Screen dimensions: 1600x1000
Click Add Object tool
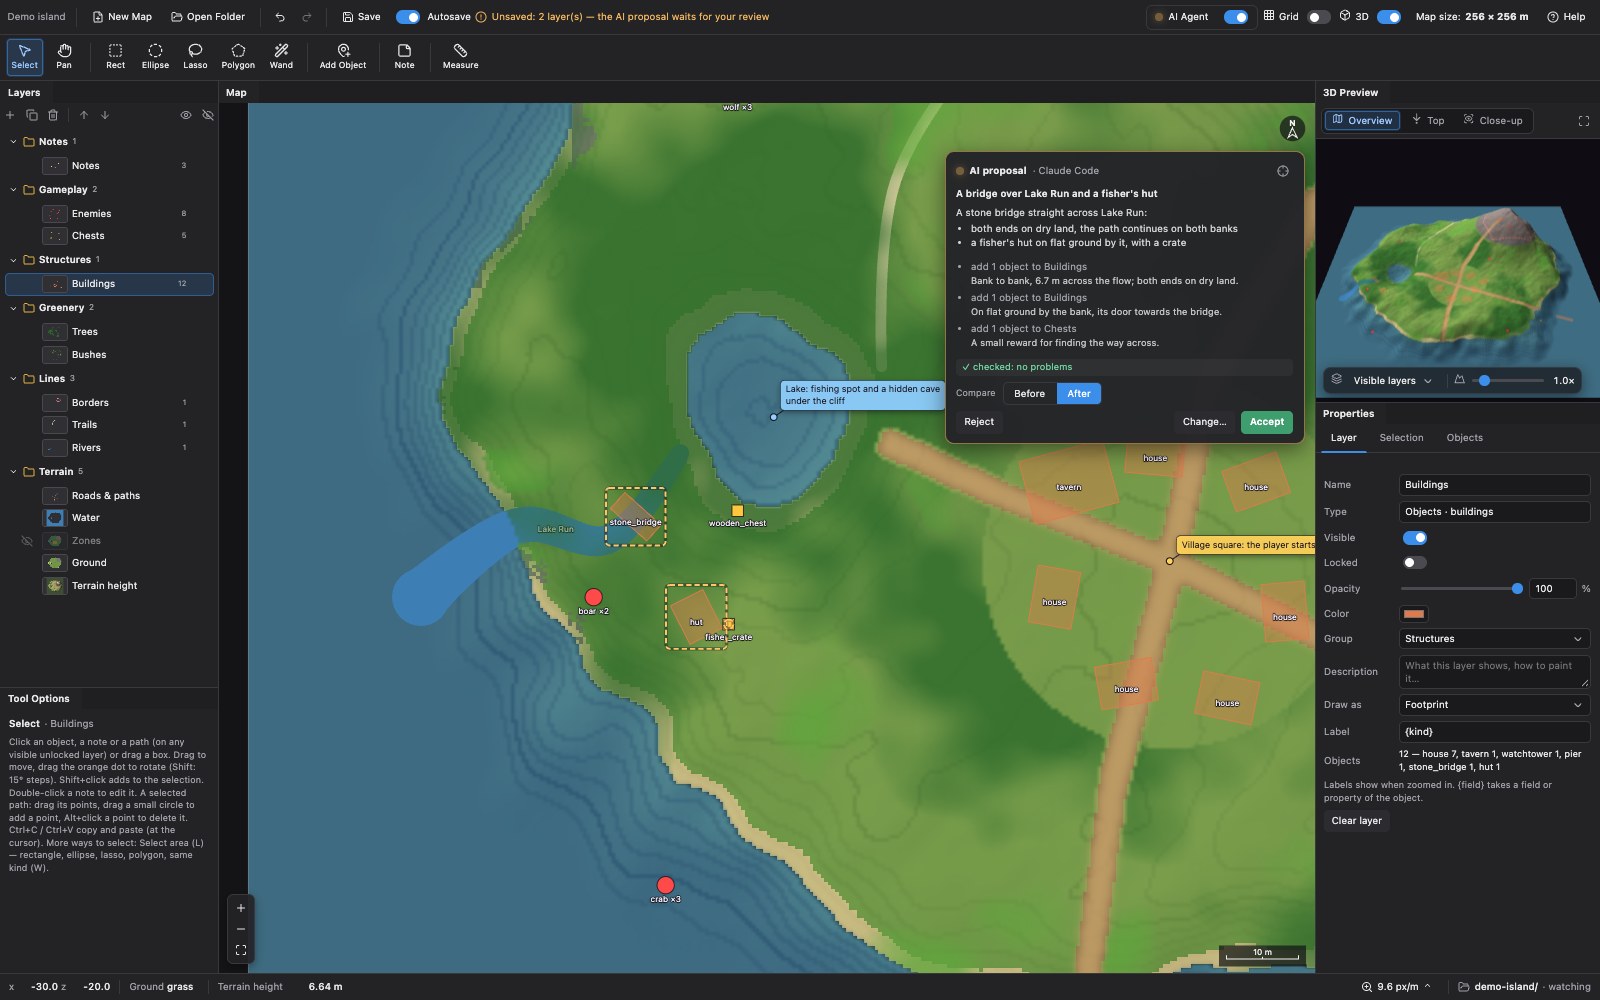click(343, 57)
